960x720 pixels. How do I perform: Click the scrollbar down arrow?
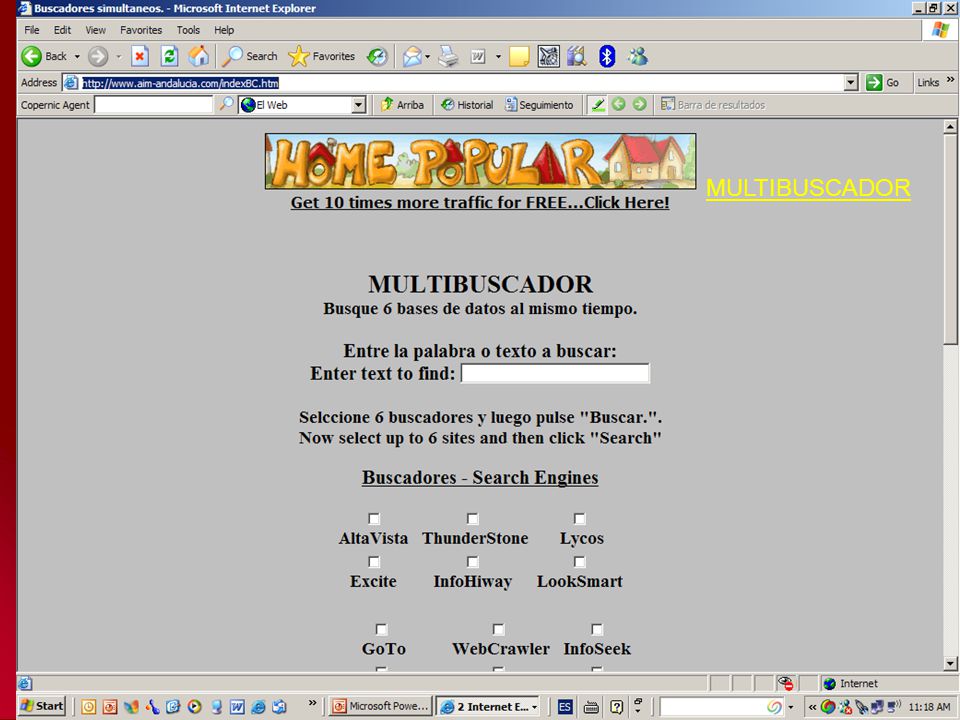[x=950, y=663]
